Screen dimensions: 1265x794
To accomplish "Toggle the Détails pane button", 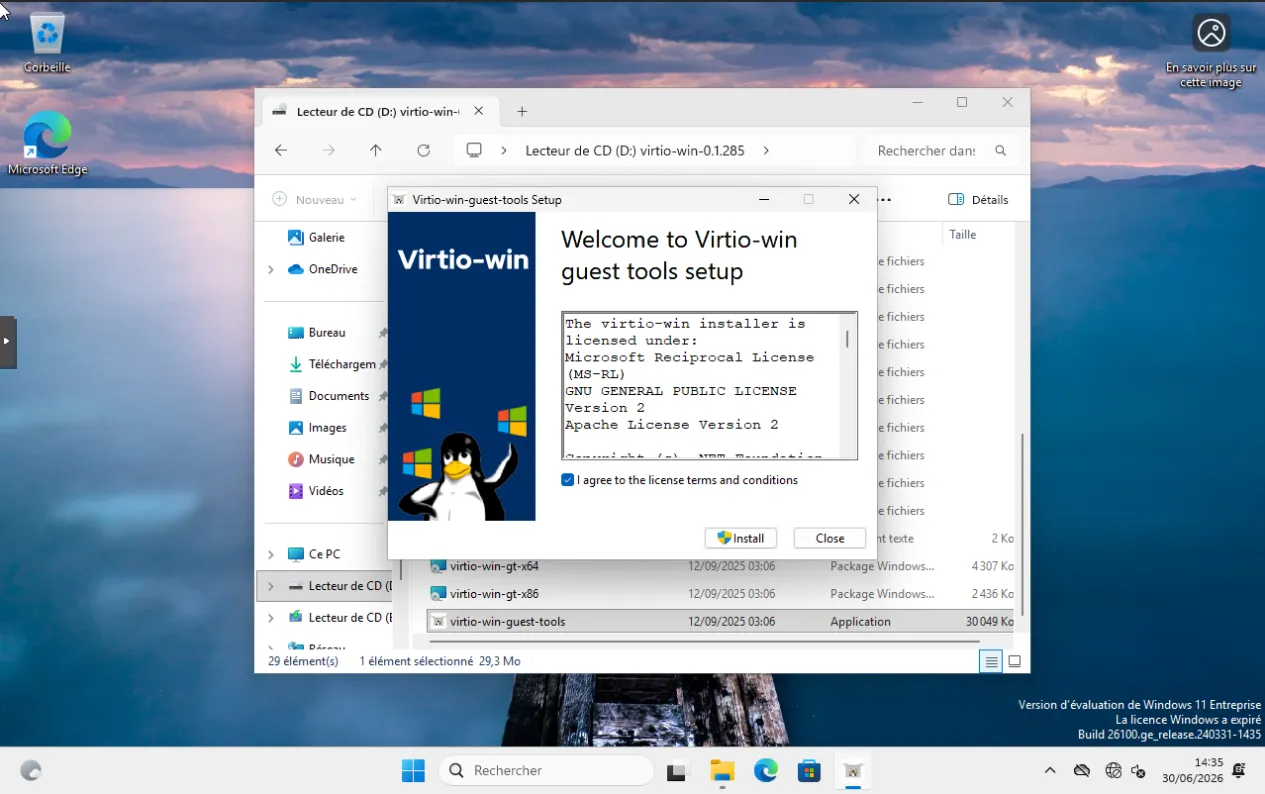I will tap(978, 200).
